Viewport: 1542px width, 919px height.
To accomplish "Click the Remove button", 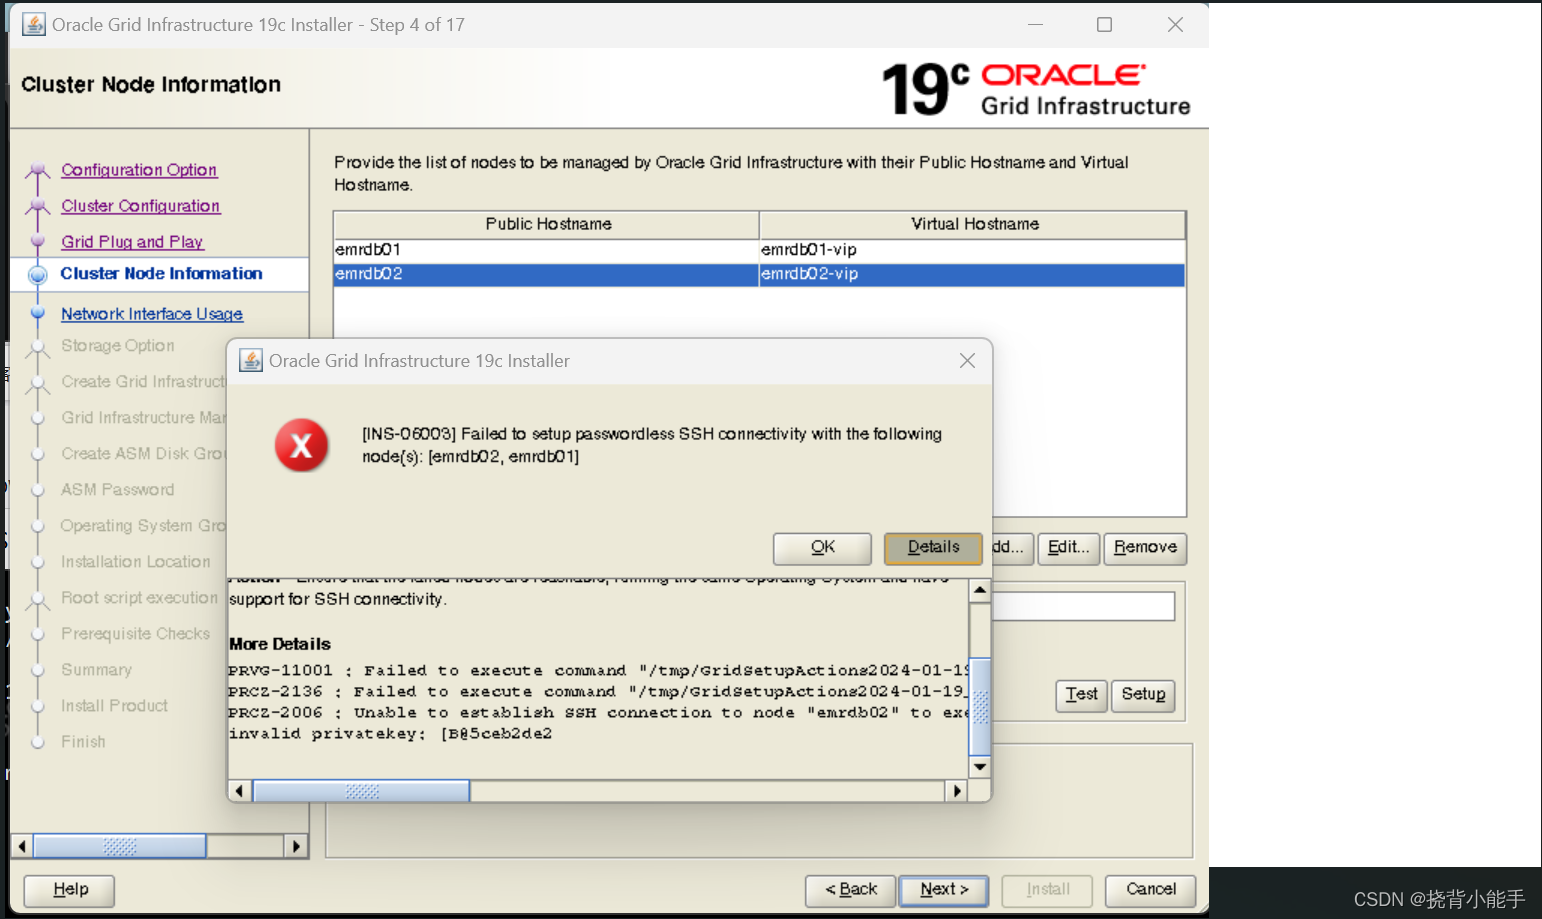I will (x=1145, y=548).
